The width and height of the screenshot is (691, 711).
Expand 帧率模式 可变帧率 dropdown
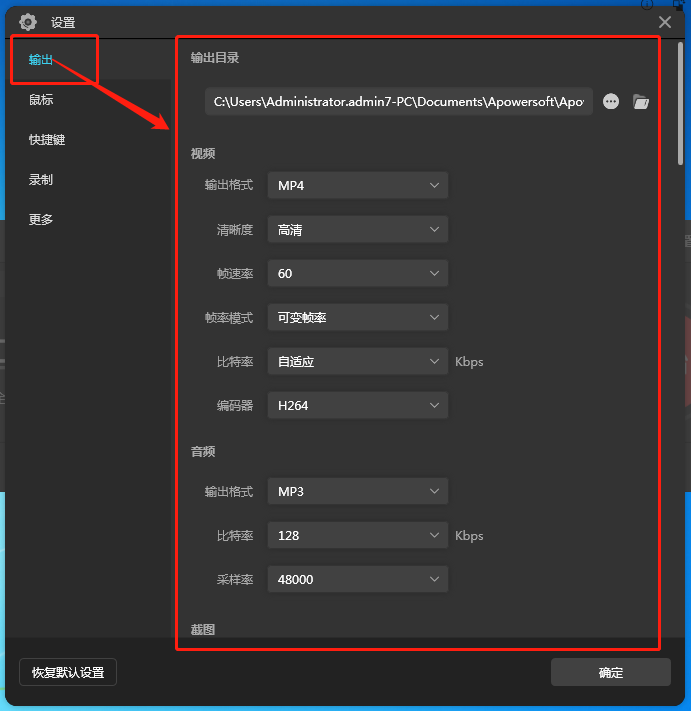tap(358, 317)
